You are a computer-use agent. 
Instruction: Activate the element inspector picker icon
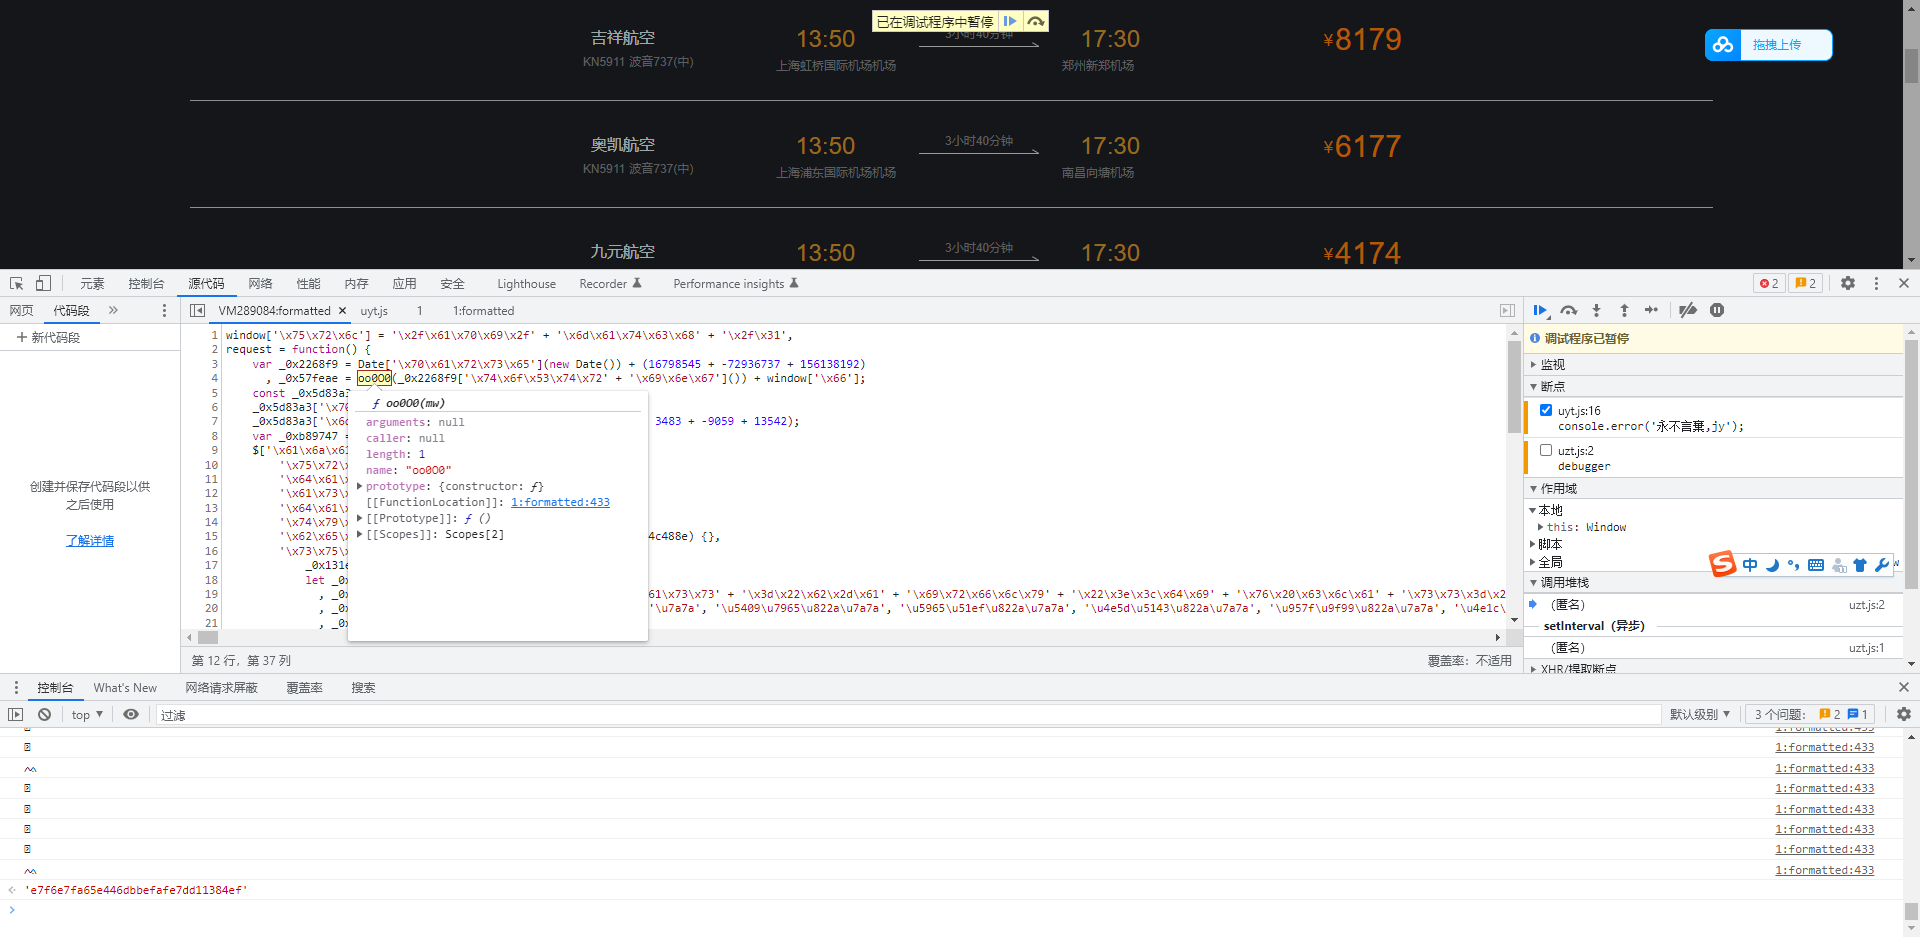point(17,284)
